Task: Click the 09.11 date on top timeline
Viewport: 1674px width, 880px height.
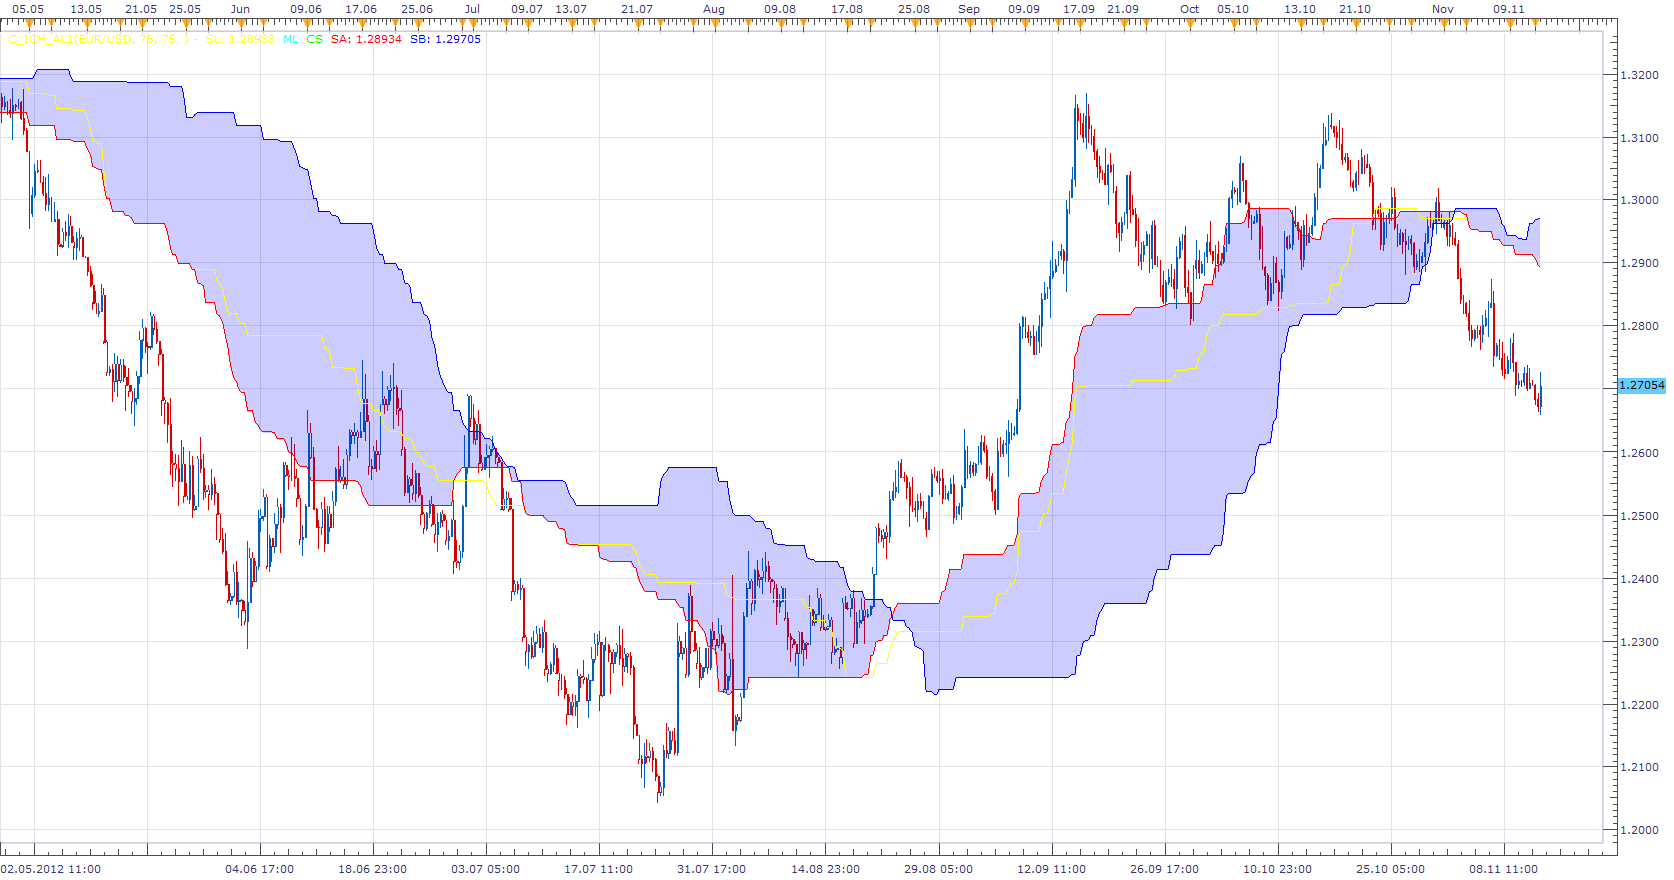Action: tap(1509, 9)
